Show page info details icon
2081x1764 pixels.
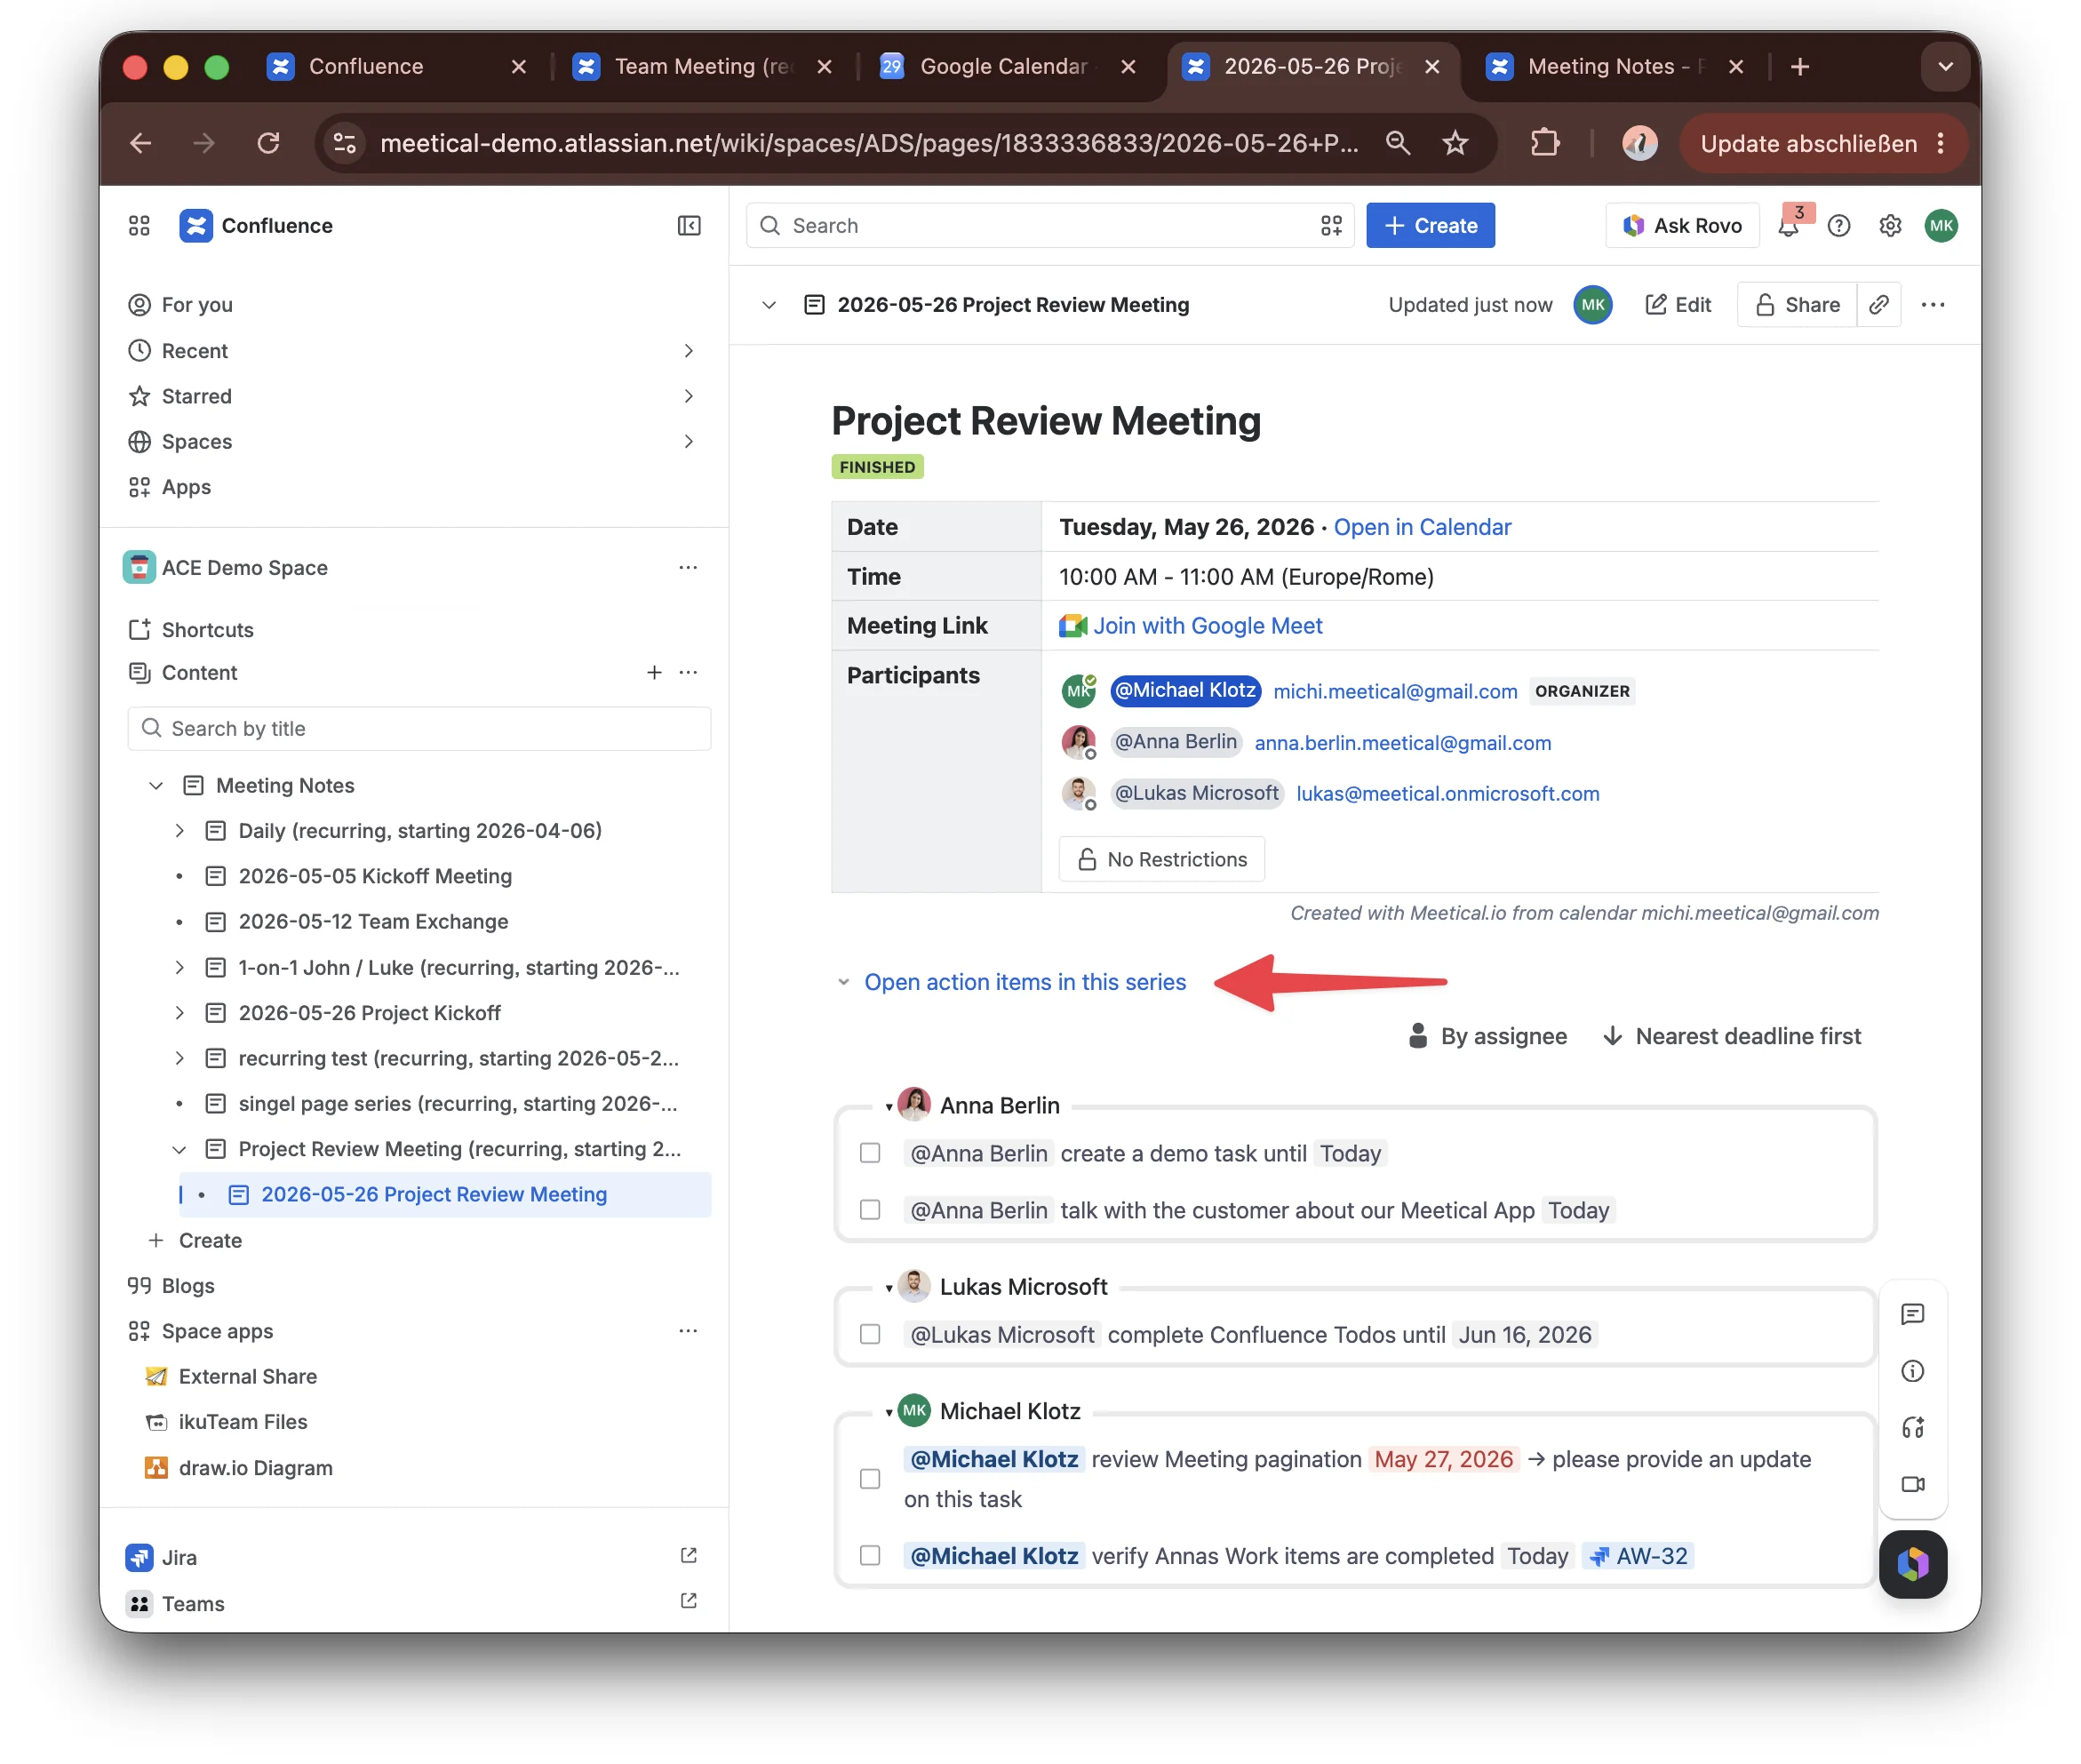pyautogui.click(x=1913, y=1371)
